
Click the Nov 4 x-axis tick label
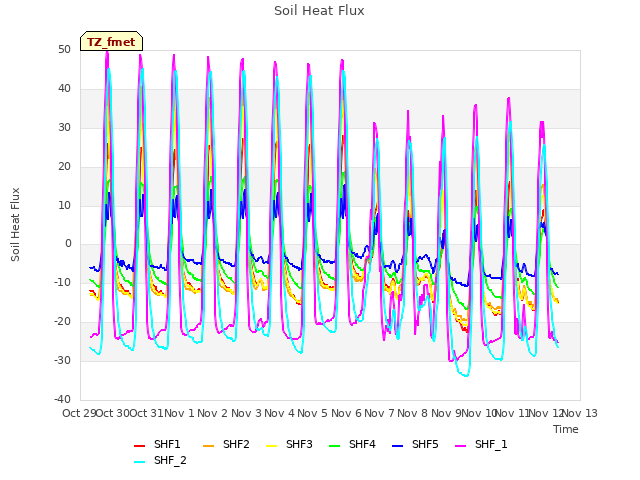[x=279, y=413]
